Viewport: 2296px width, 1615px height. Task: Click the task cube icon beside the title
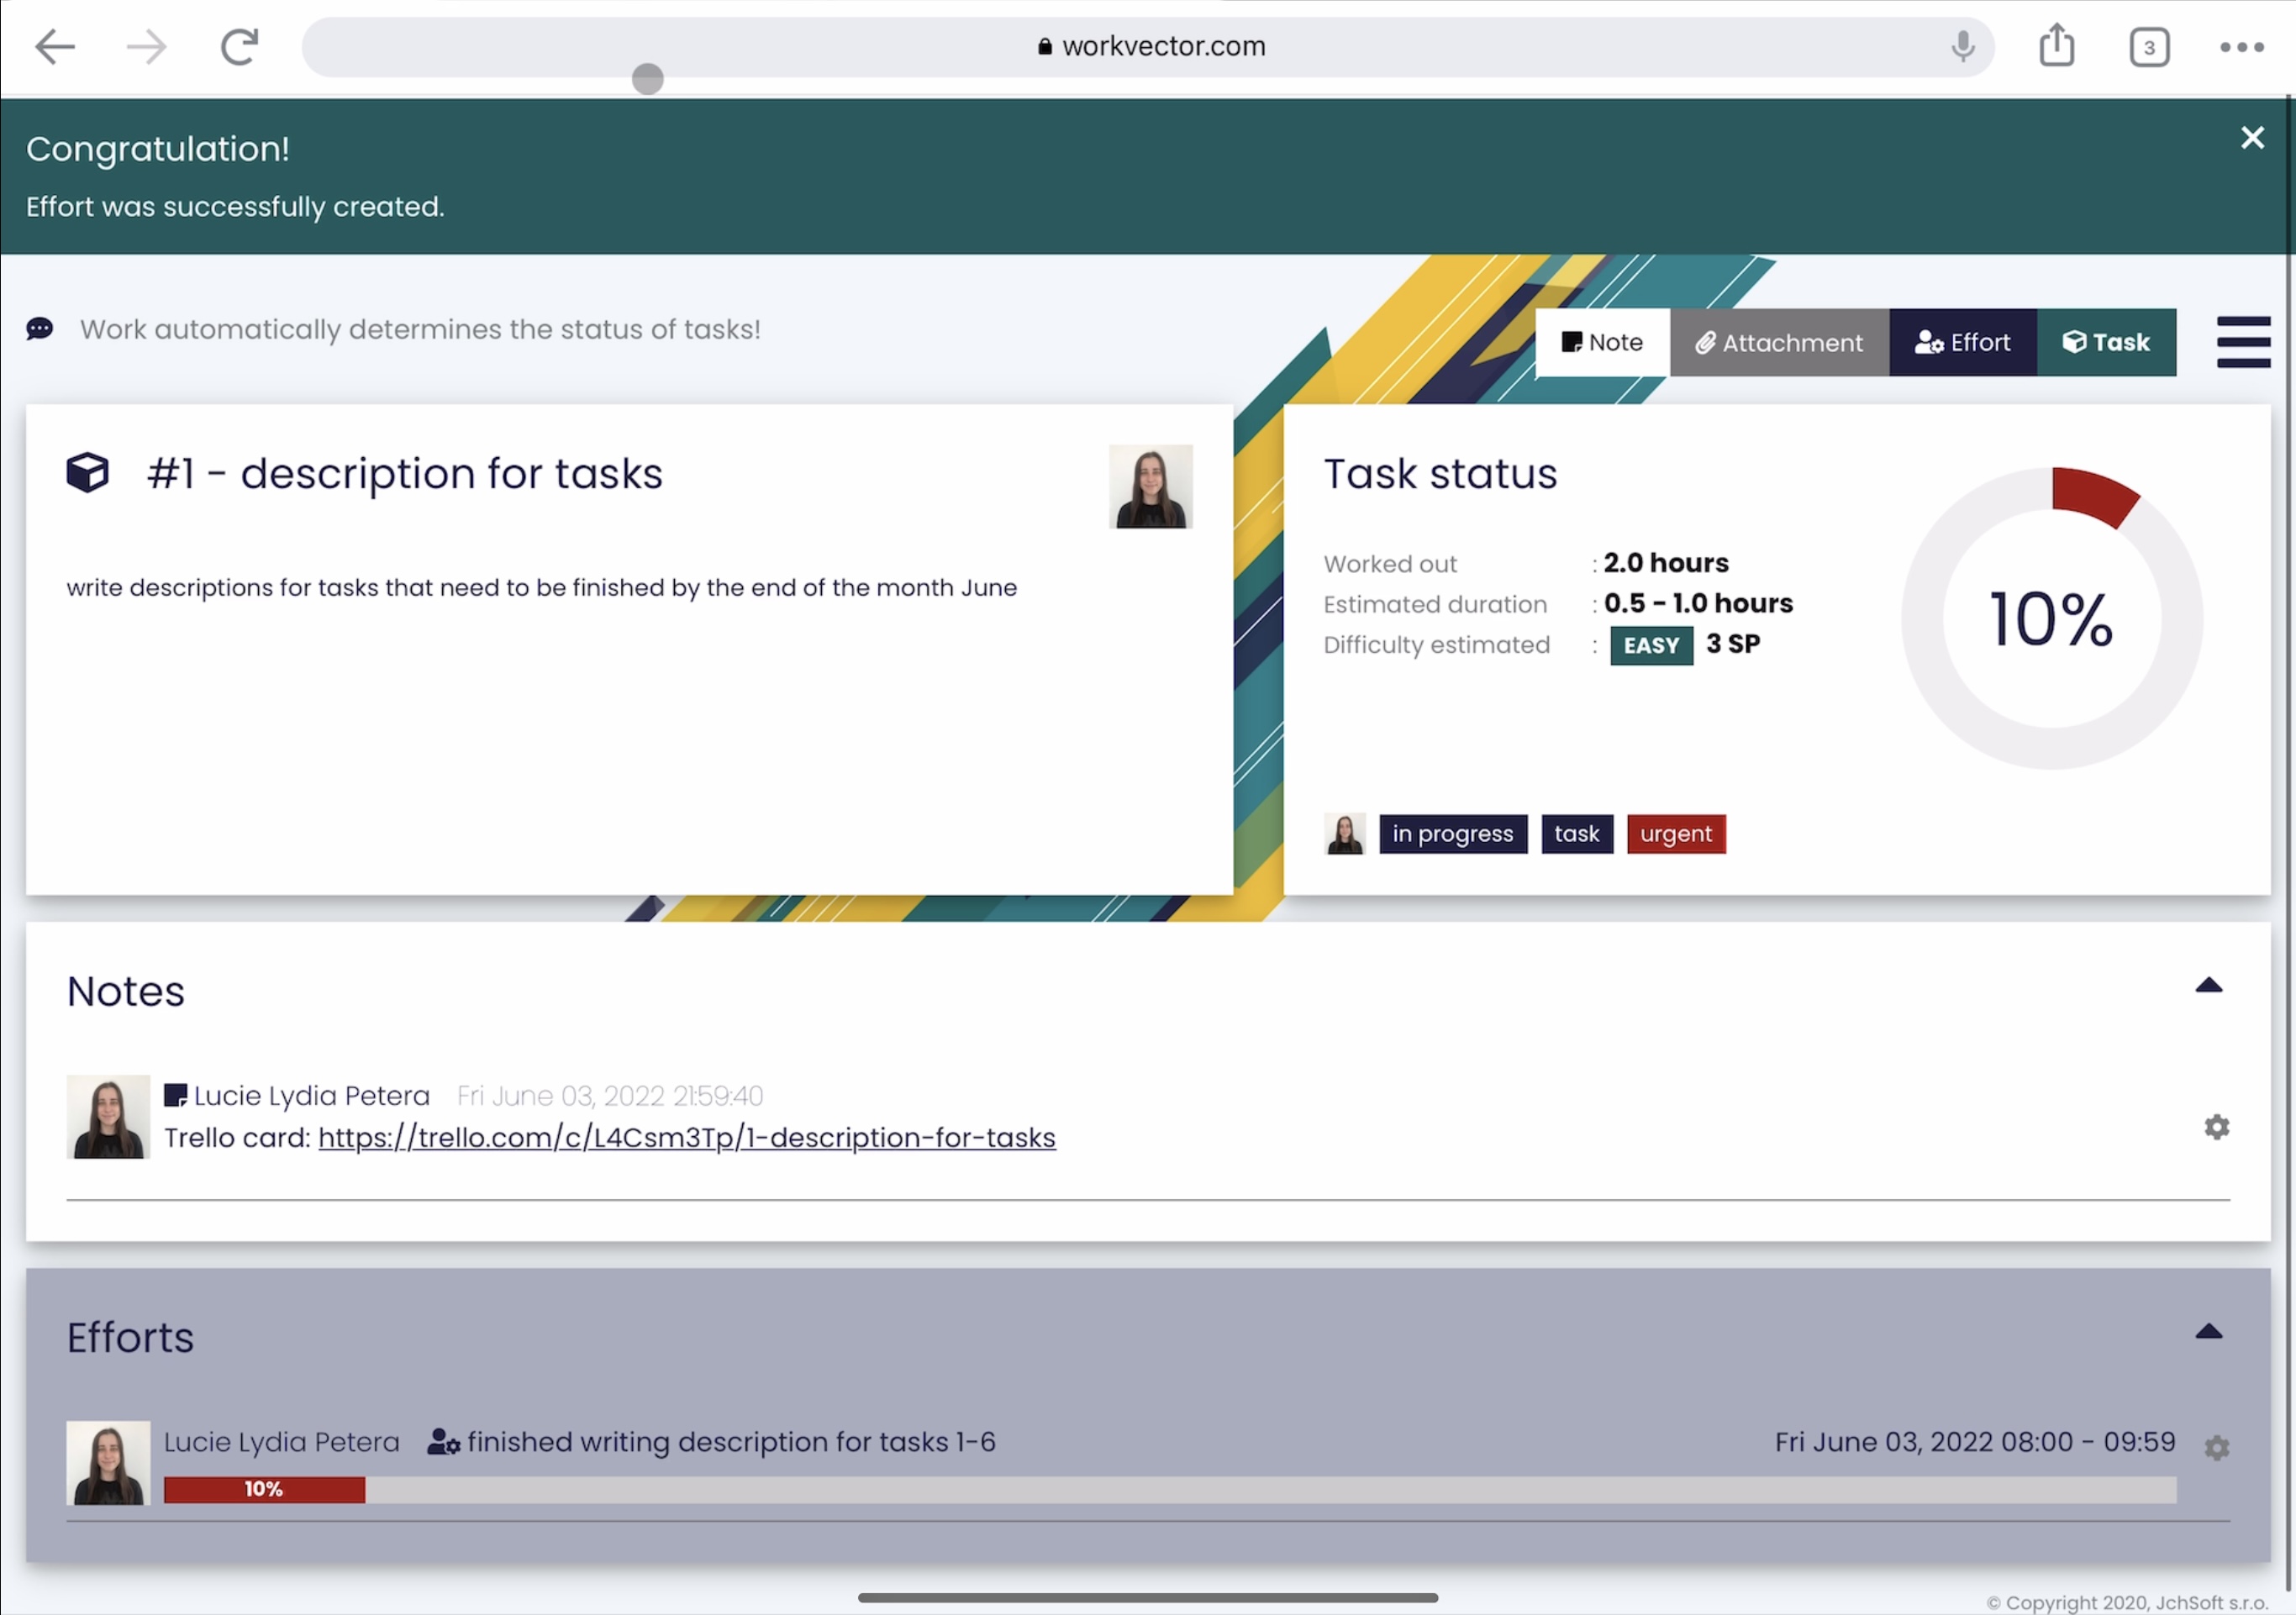coord(88,473)
